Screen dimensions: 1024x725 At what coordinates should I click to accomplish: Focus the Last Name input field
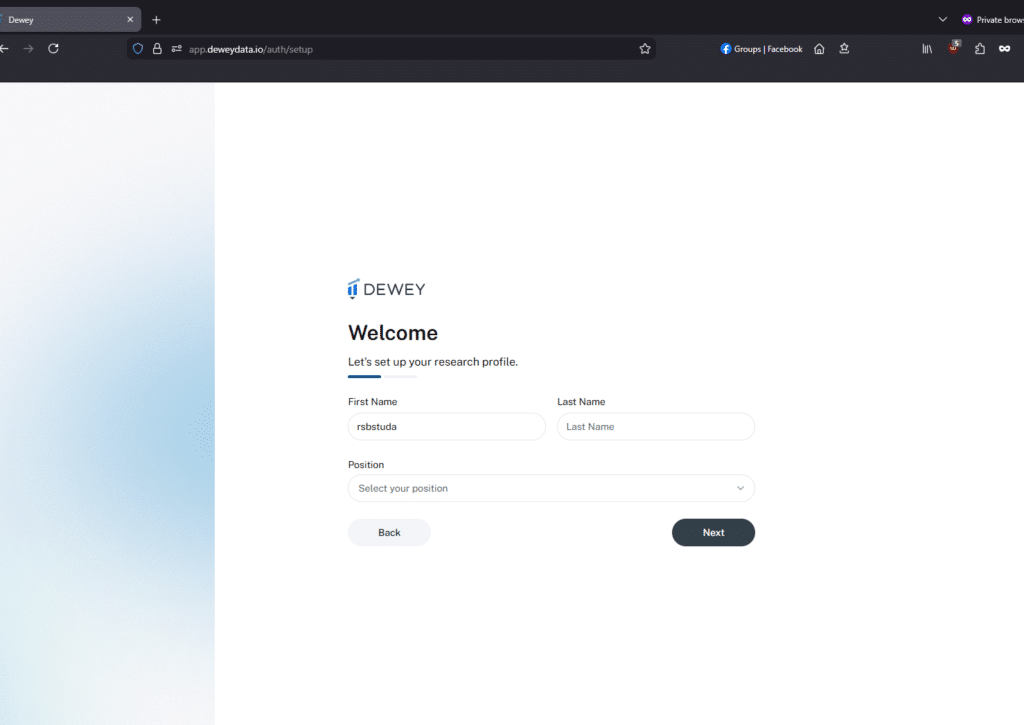coord(655,426)
